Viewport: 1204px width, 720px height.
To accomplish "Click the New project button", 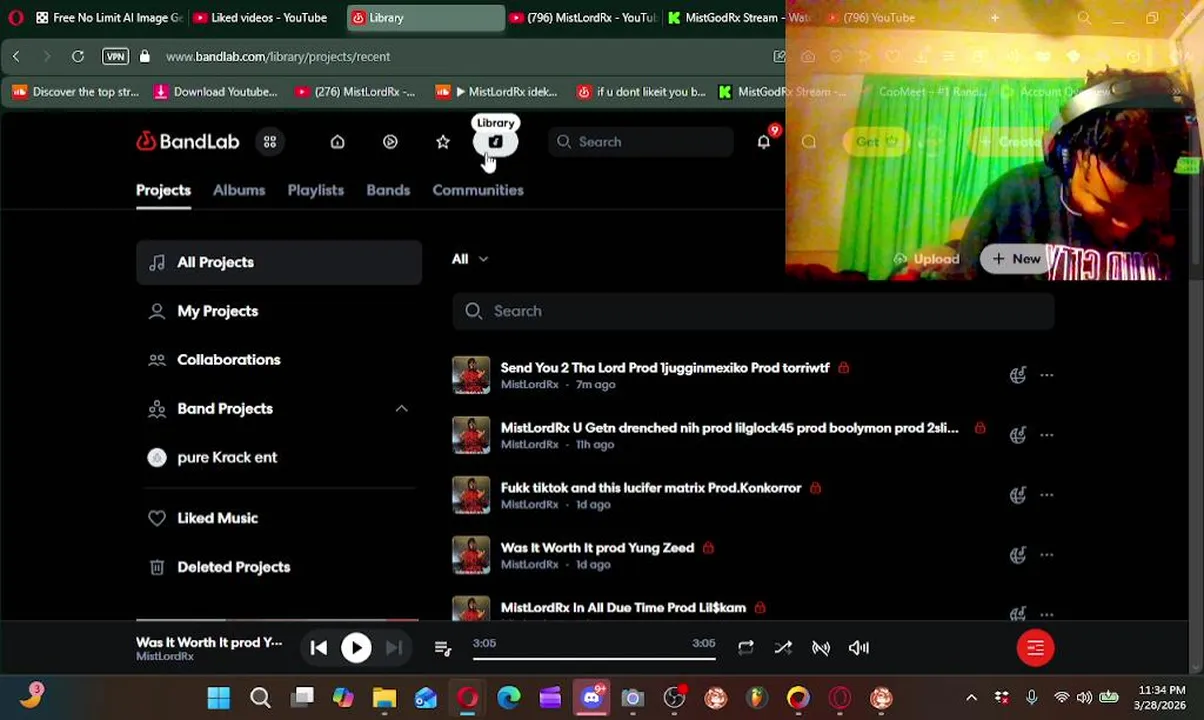I will pyautogui.click(x=1016, y=259).
